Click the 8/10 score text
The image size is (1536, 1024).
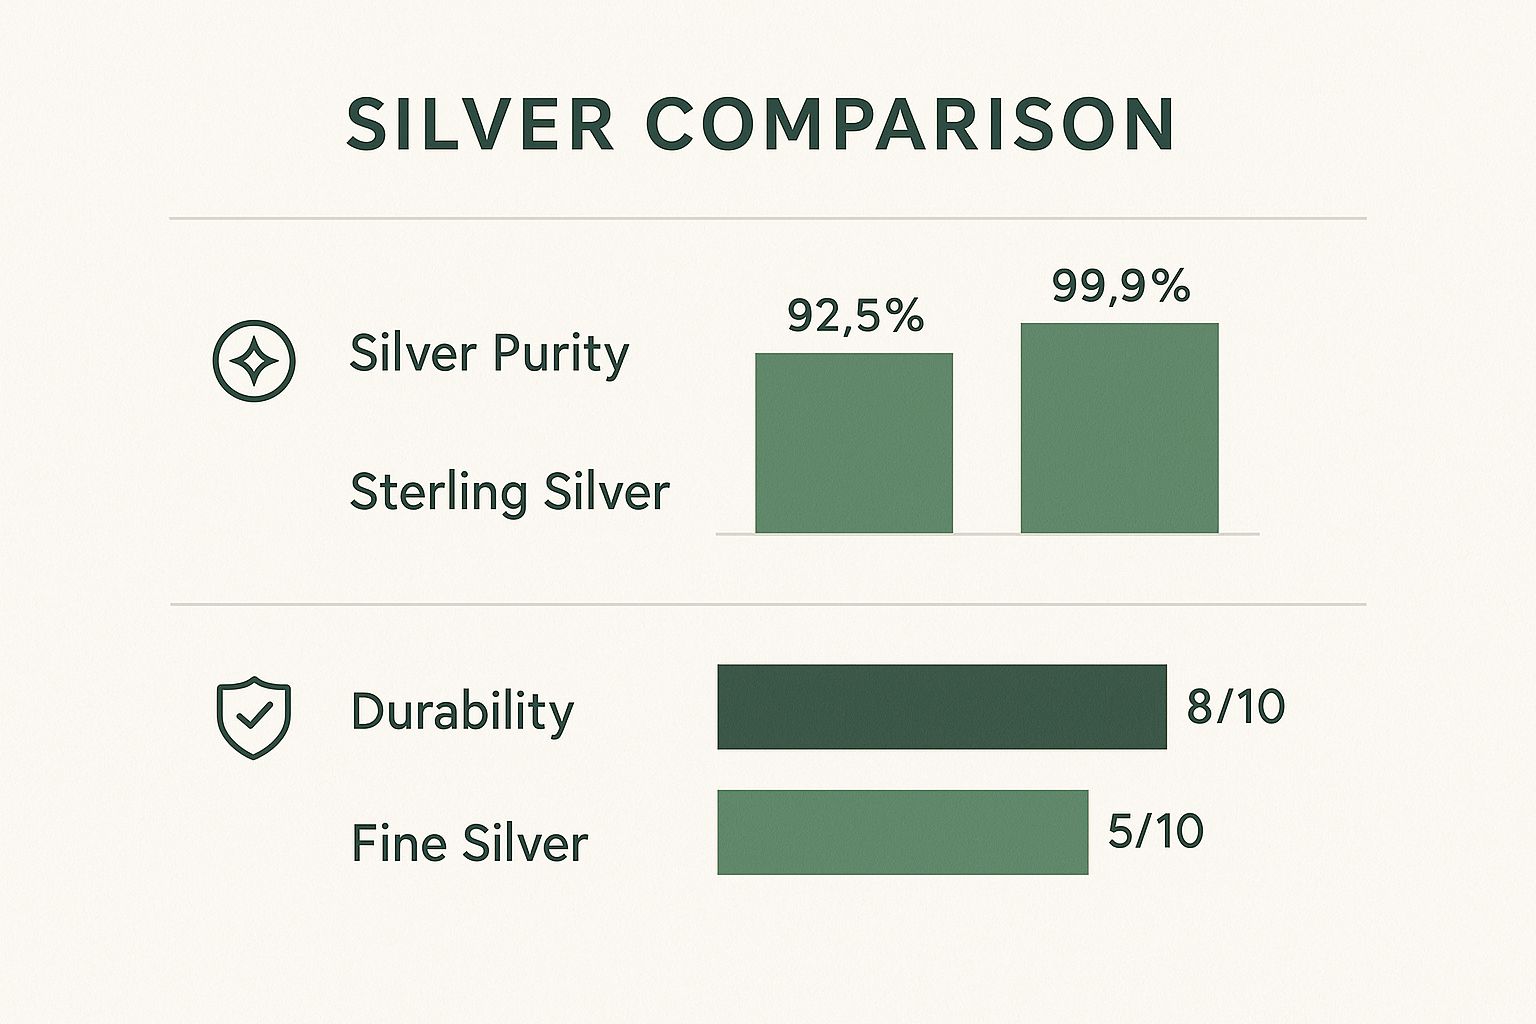pyautogui.click(x=1235, y=707)
